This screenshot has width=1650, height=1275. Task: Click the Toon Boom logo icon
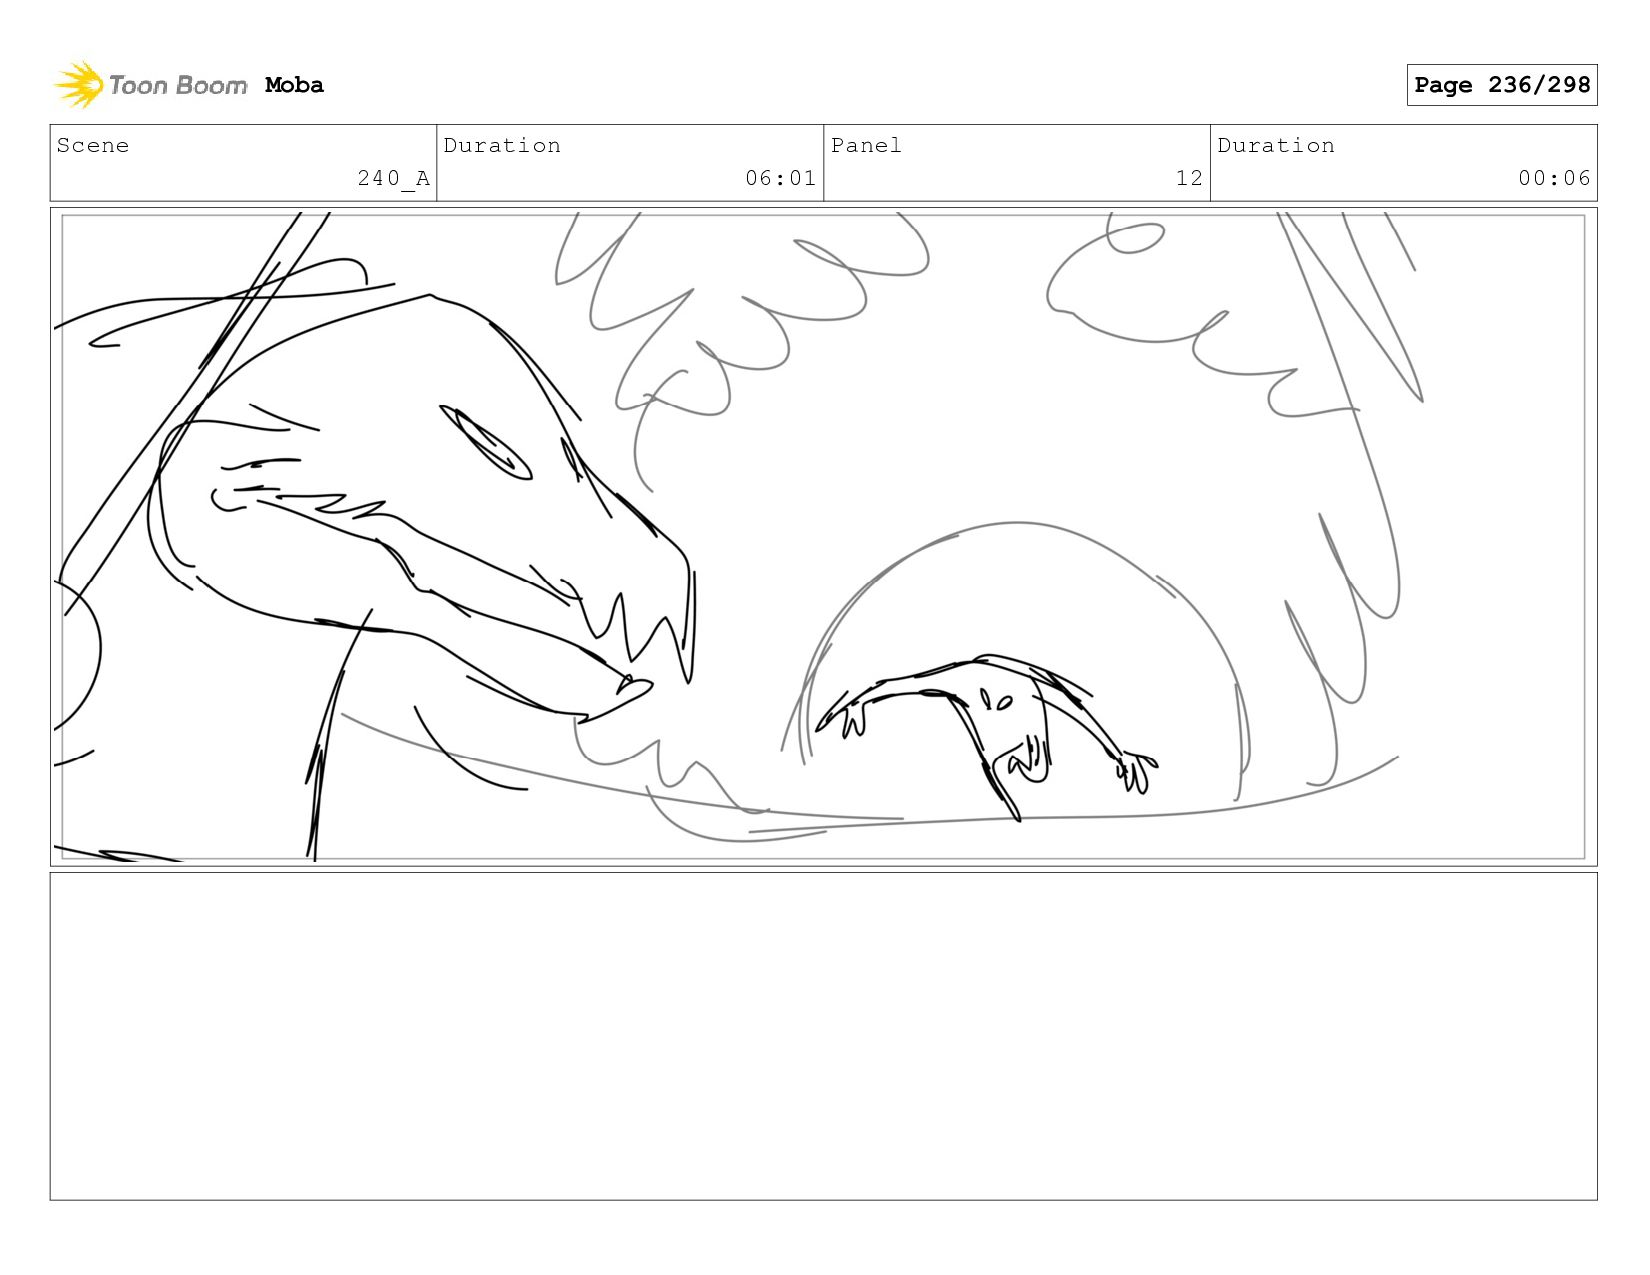tap(79, 85)
